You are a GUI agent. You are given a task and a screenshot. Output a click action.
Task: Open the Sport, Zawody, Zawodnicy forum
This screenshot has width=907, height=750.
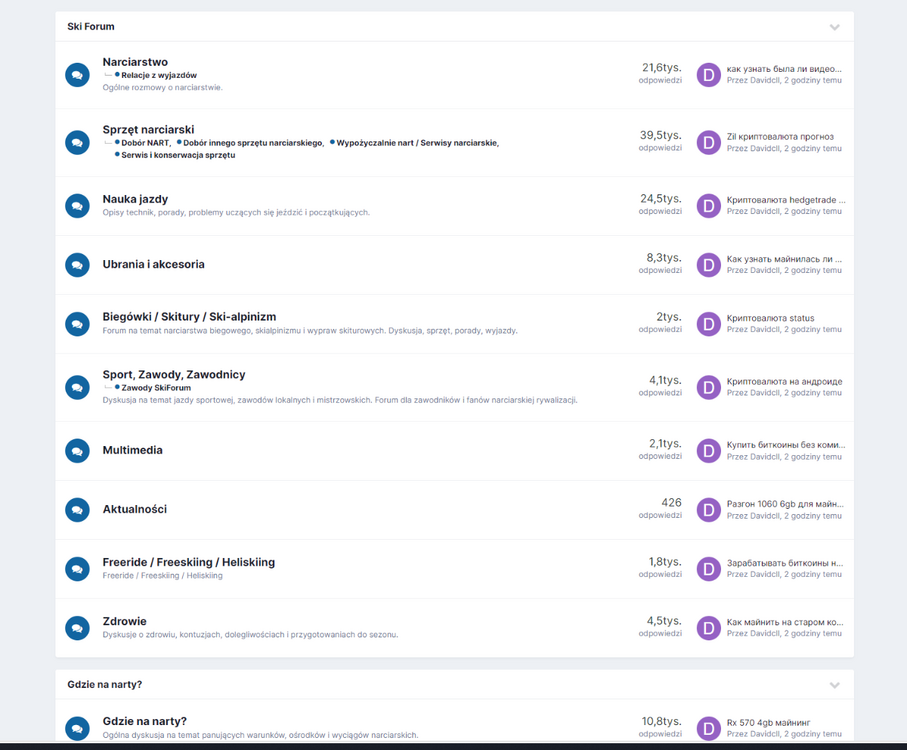(173, 374)
